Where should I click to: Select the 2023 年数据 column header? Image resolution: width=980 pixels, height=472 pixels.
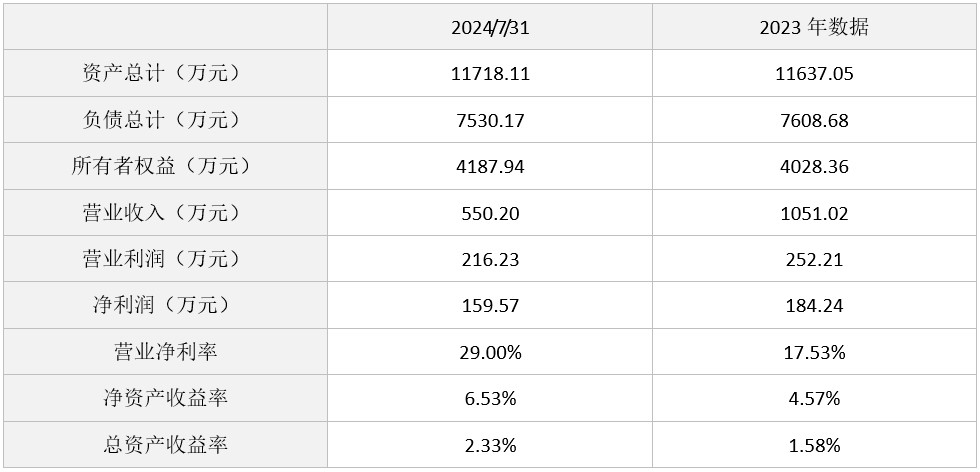coord(814,28)
